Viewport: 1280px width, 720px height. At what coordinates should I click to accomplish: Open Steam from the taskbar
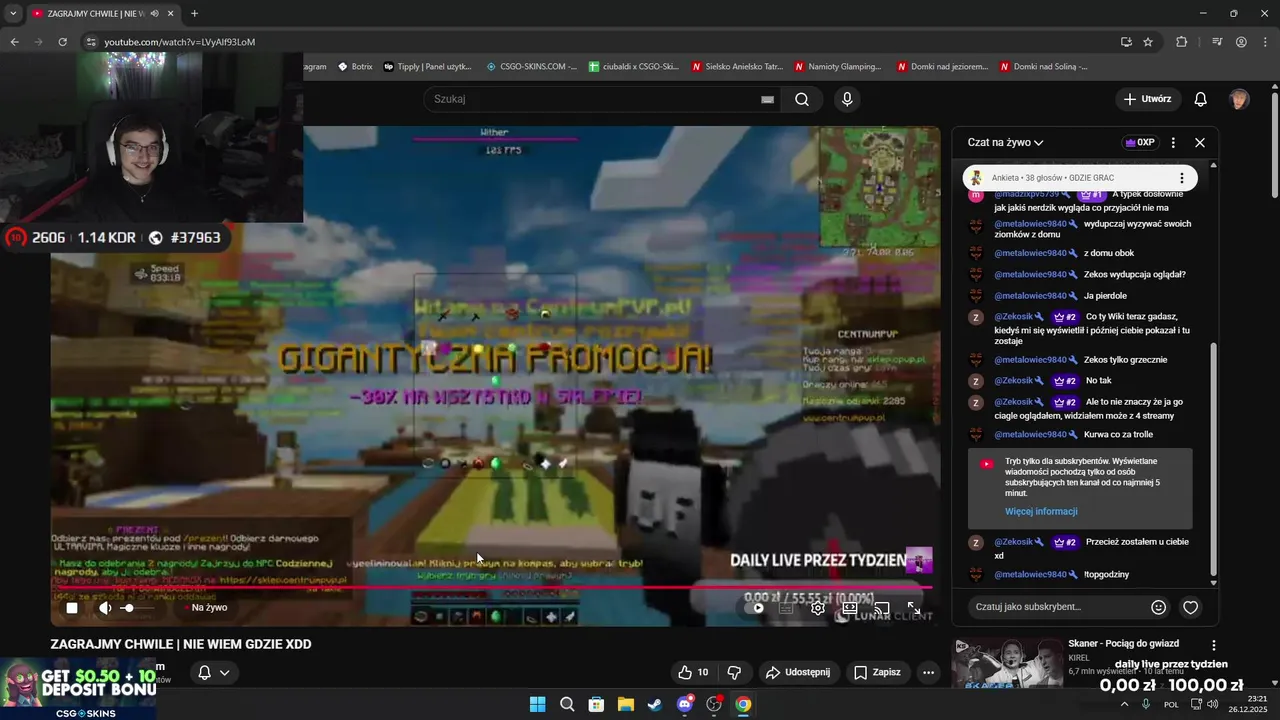coord(655,704)
